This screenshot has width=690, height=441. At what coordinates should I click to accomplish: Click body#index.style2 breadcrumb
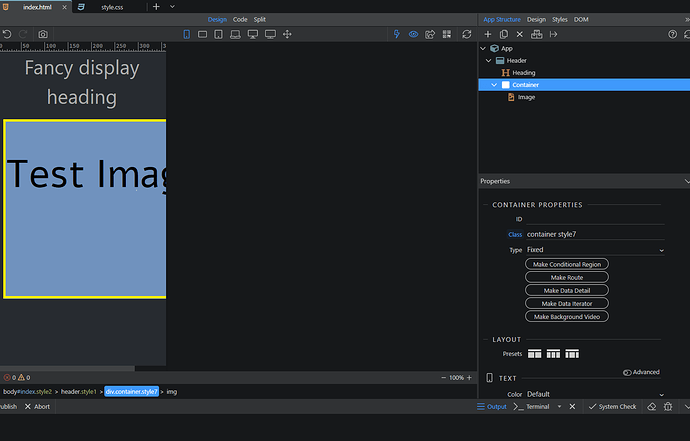27,392
